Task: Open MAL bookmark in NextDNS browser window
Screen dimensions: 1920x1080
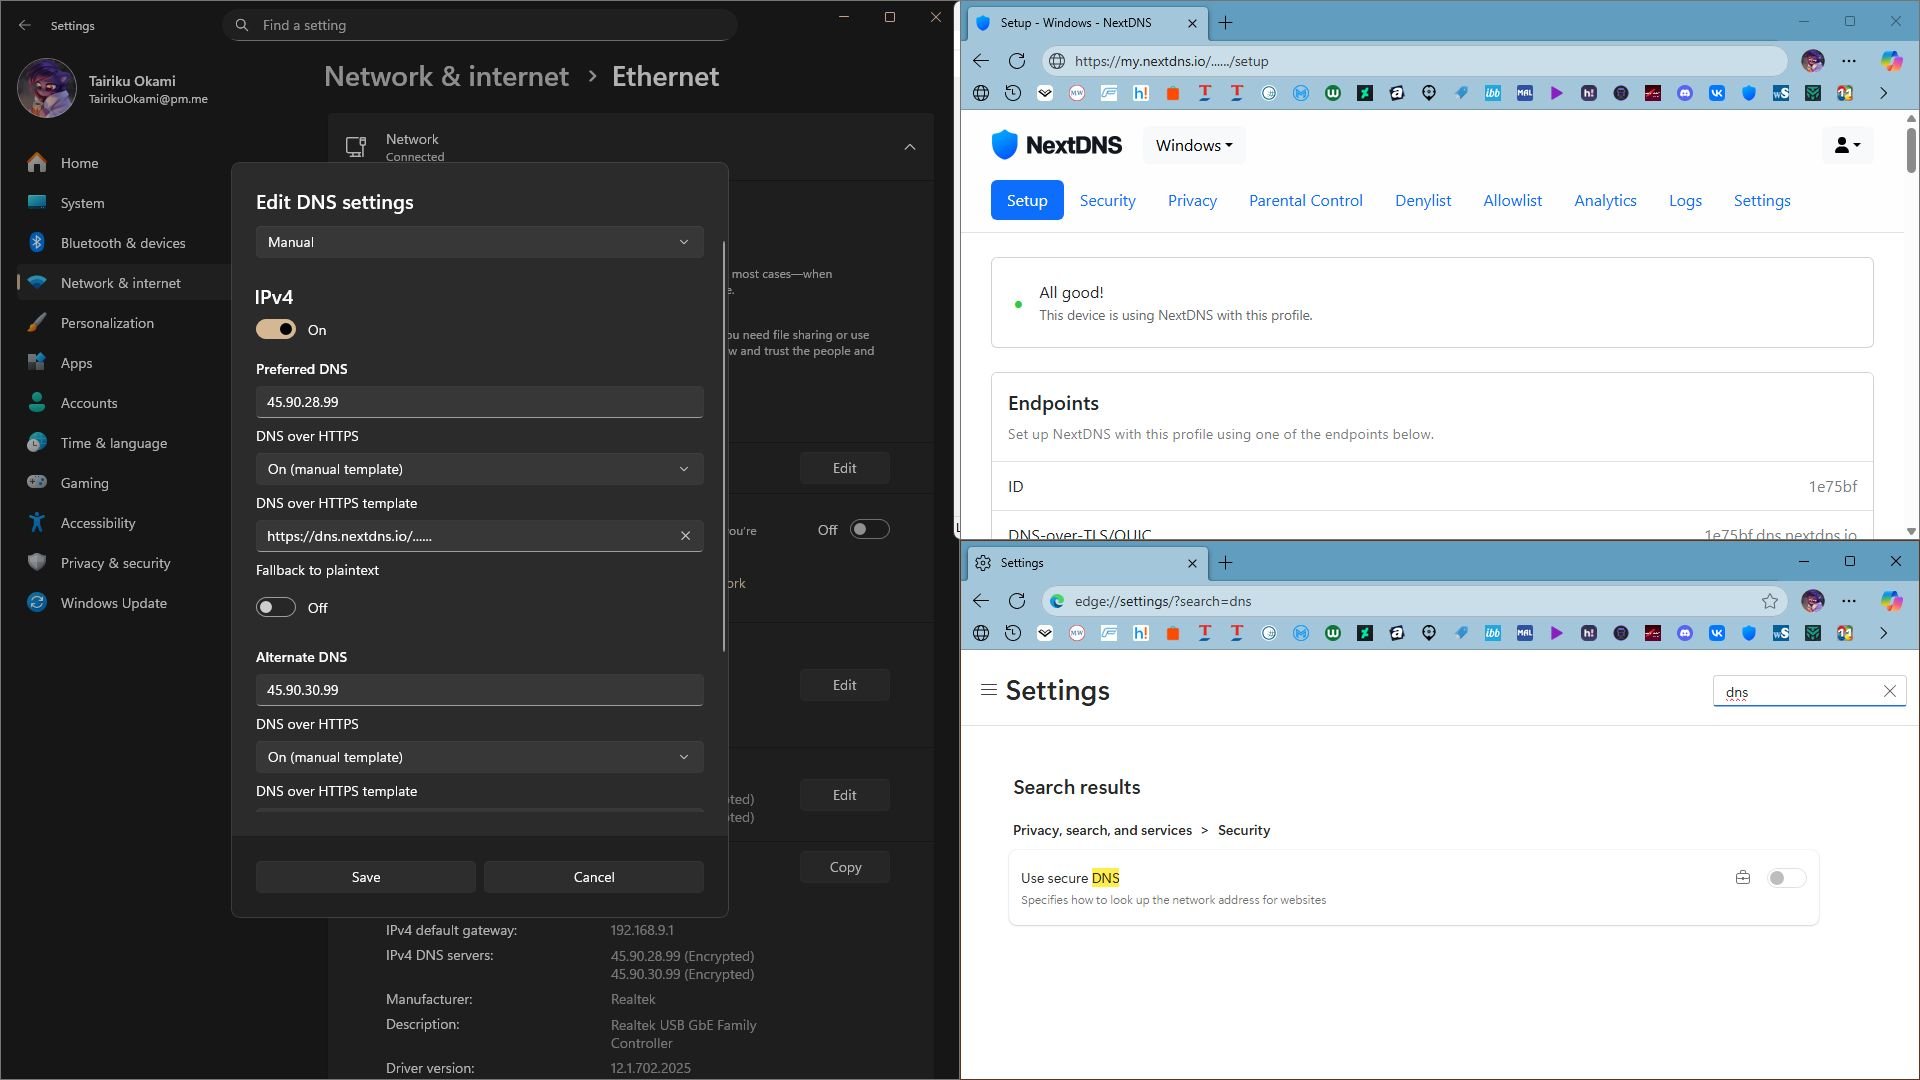Action: (1525, 93)
